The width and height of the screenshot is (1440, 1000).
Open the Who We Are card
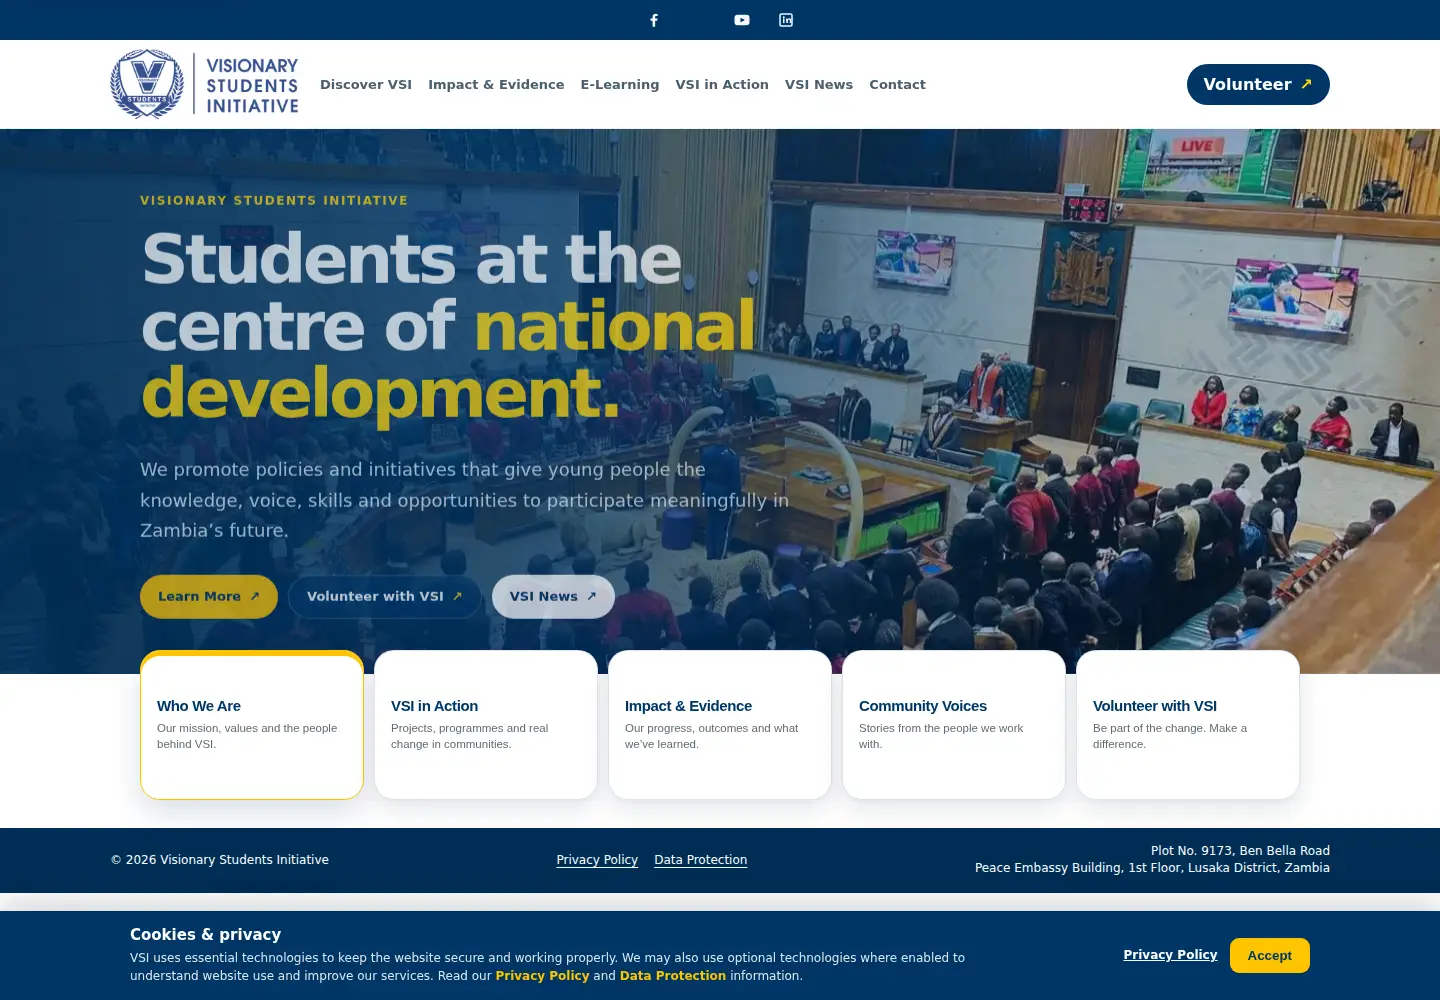pos(252,725)
